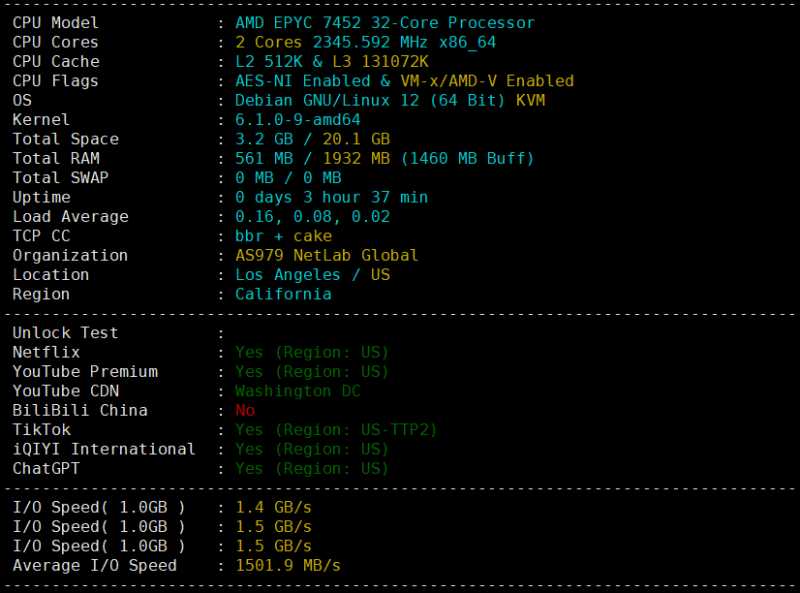Click the Average I/O Speed 1501.9 MB/s

(288, 566)
